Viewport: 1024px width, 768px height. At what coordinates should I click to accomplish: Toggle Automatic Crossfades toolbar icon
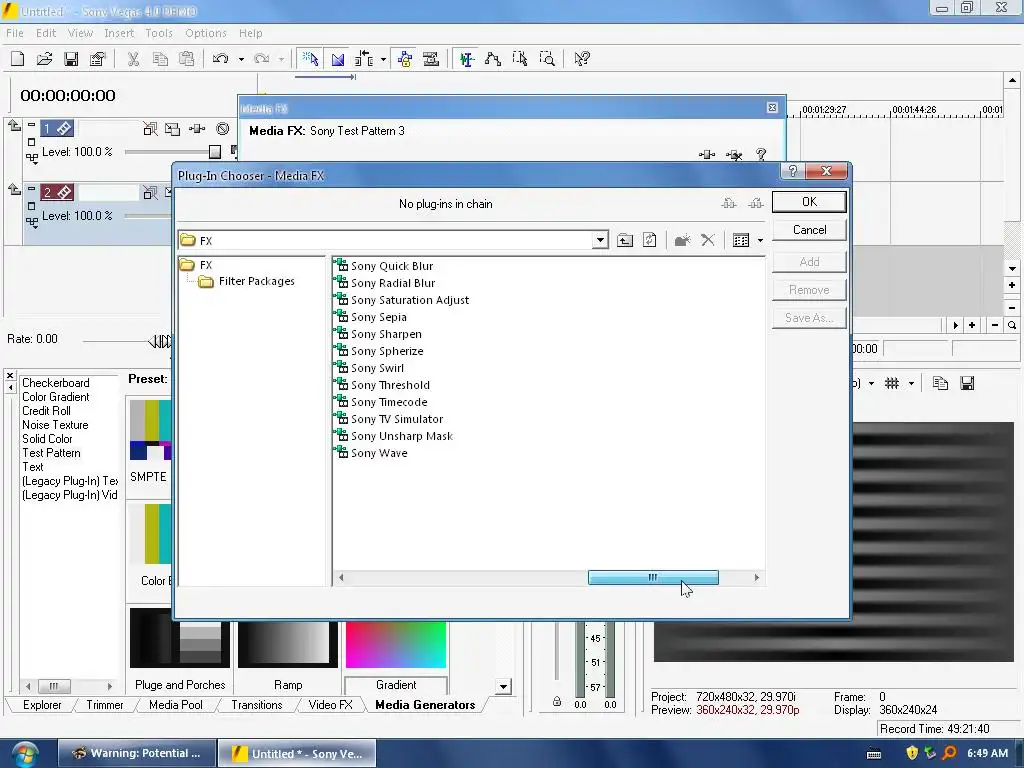coord(338,59)
